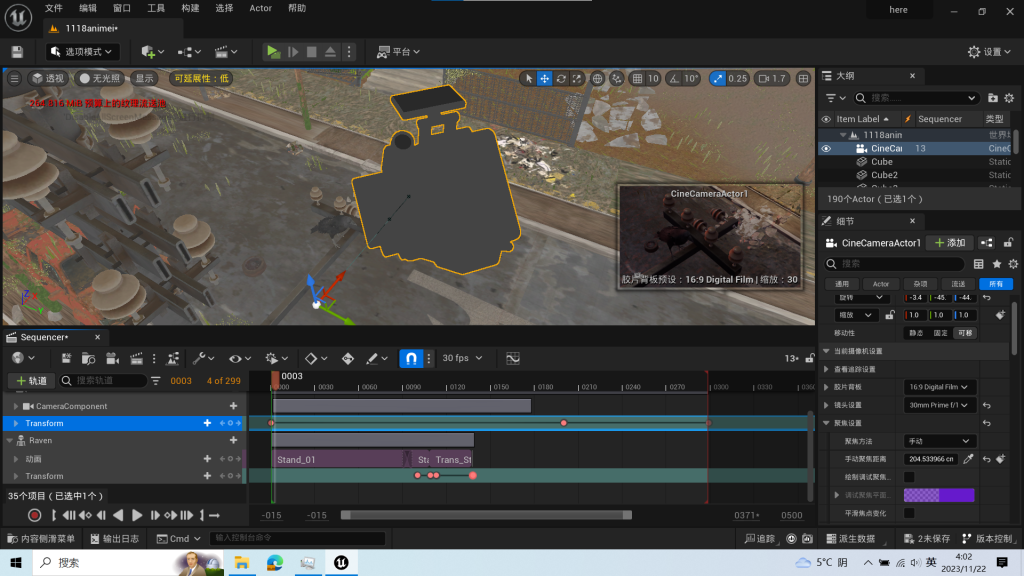Click the 设置 settings button in toolbar
This screenshot has width=1024, height=576.
tap(989, 52)
